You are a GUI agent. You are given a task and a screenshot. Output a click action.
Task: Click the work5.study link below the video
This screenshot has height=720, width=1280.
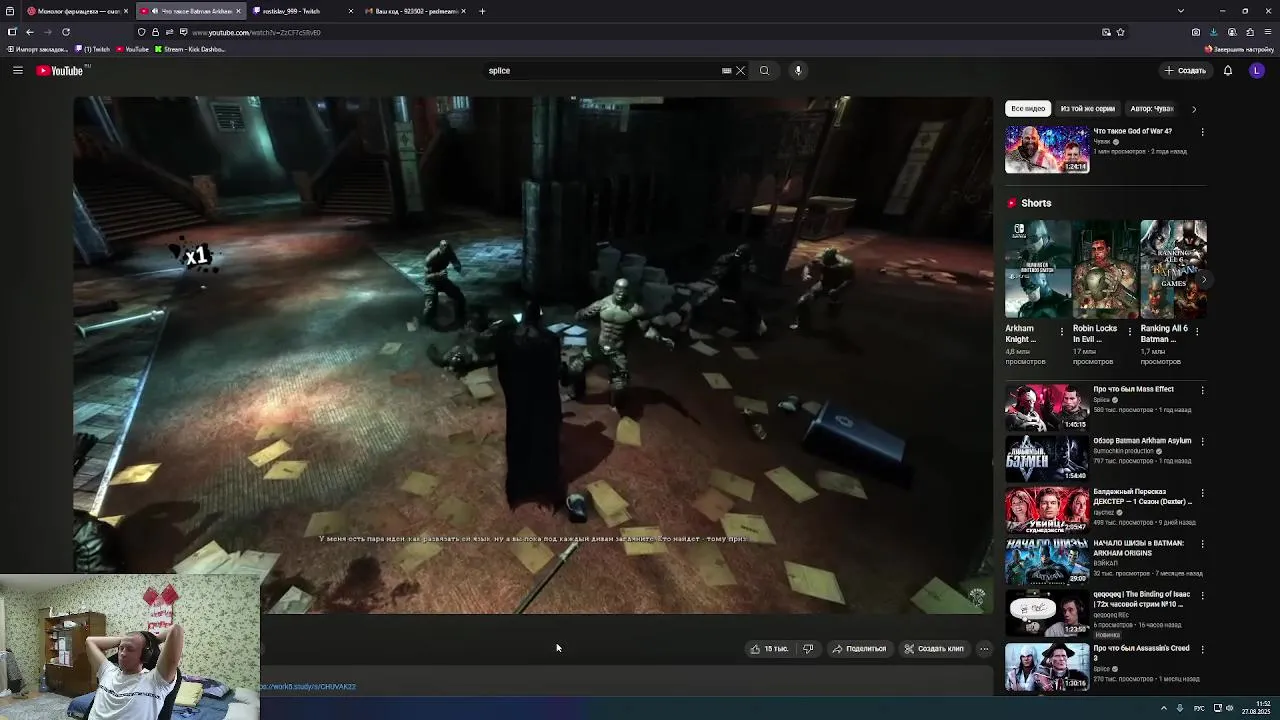(x=308, y=687)
